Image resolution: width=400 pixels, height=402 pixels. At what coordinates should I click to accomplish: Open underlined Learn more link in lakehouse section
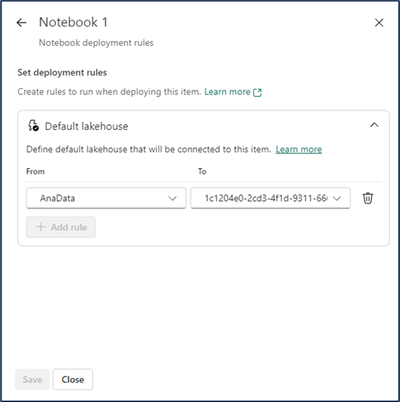point(299,149)
